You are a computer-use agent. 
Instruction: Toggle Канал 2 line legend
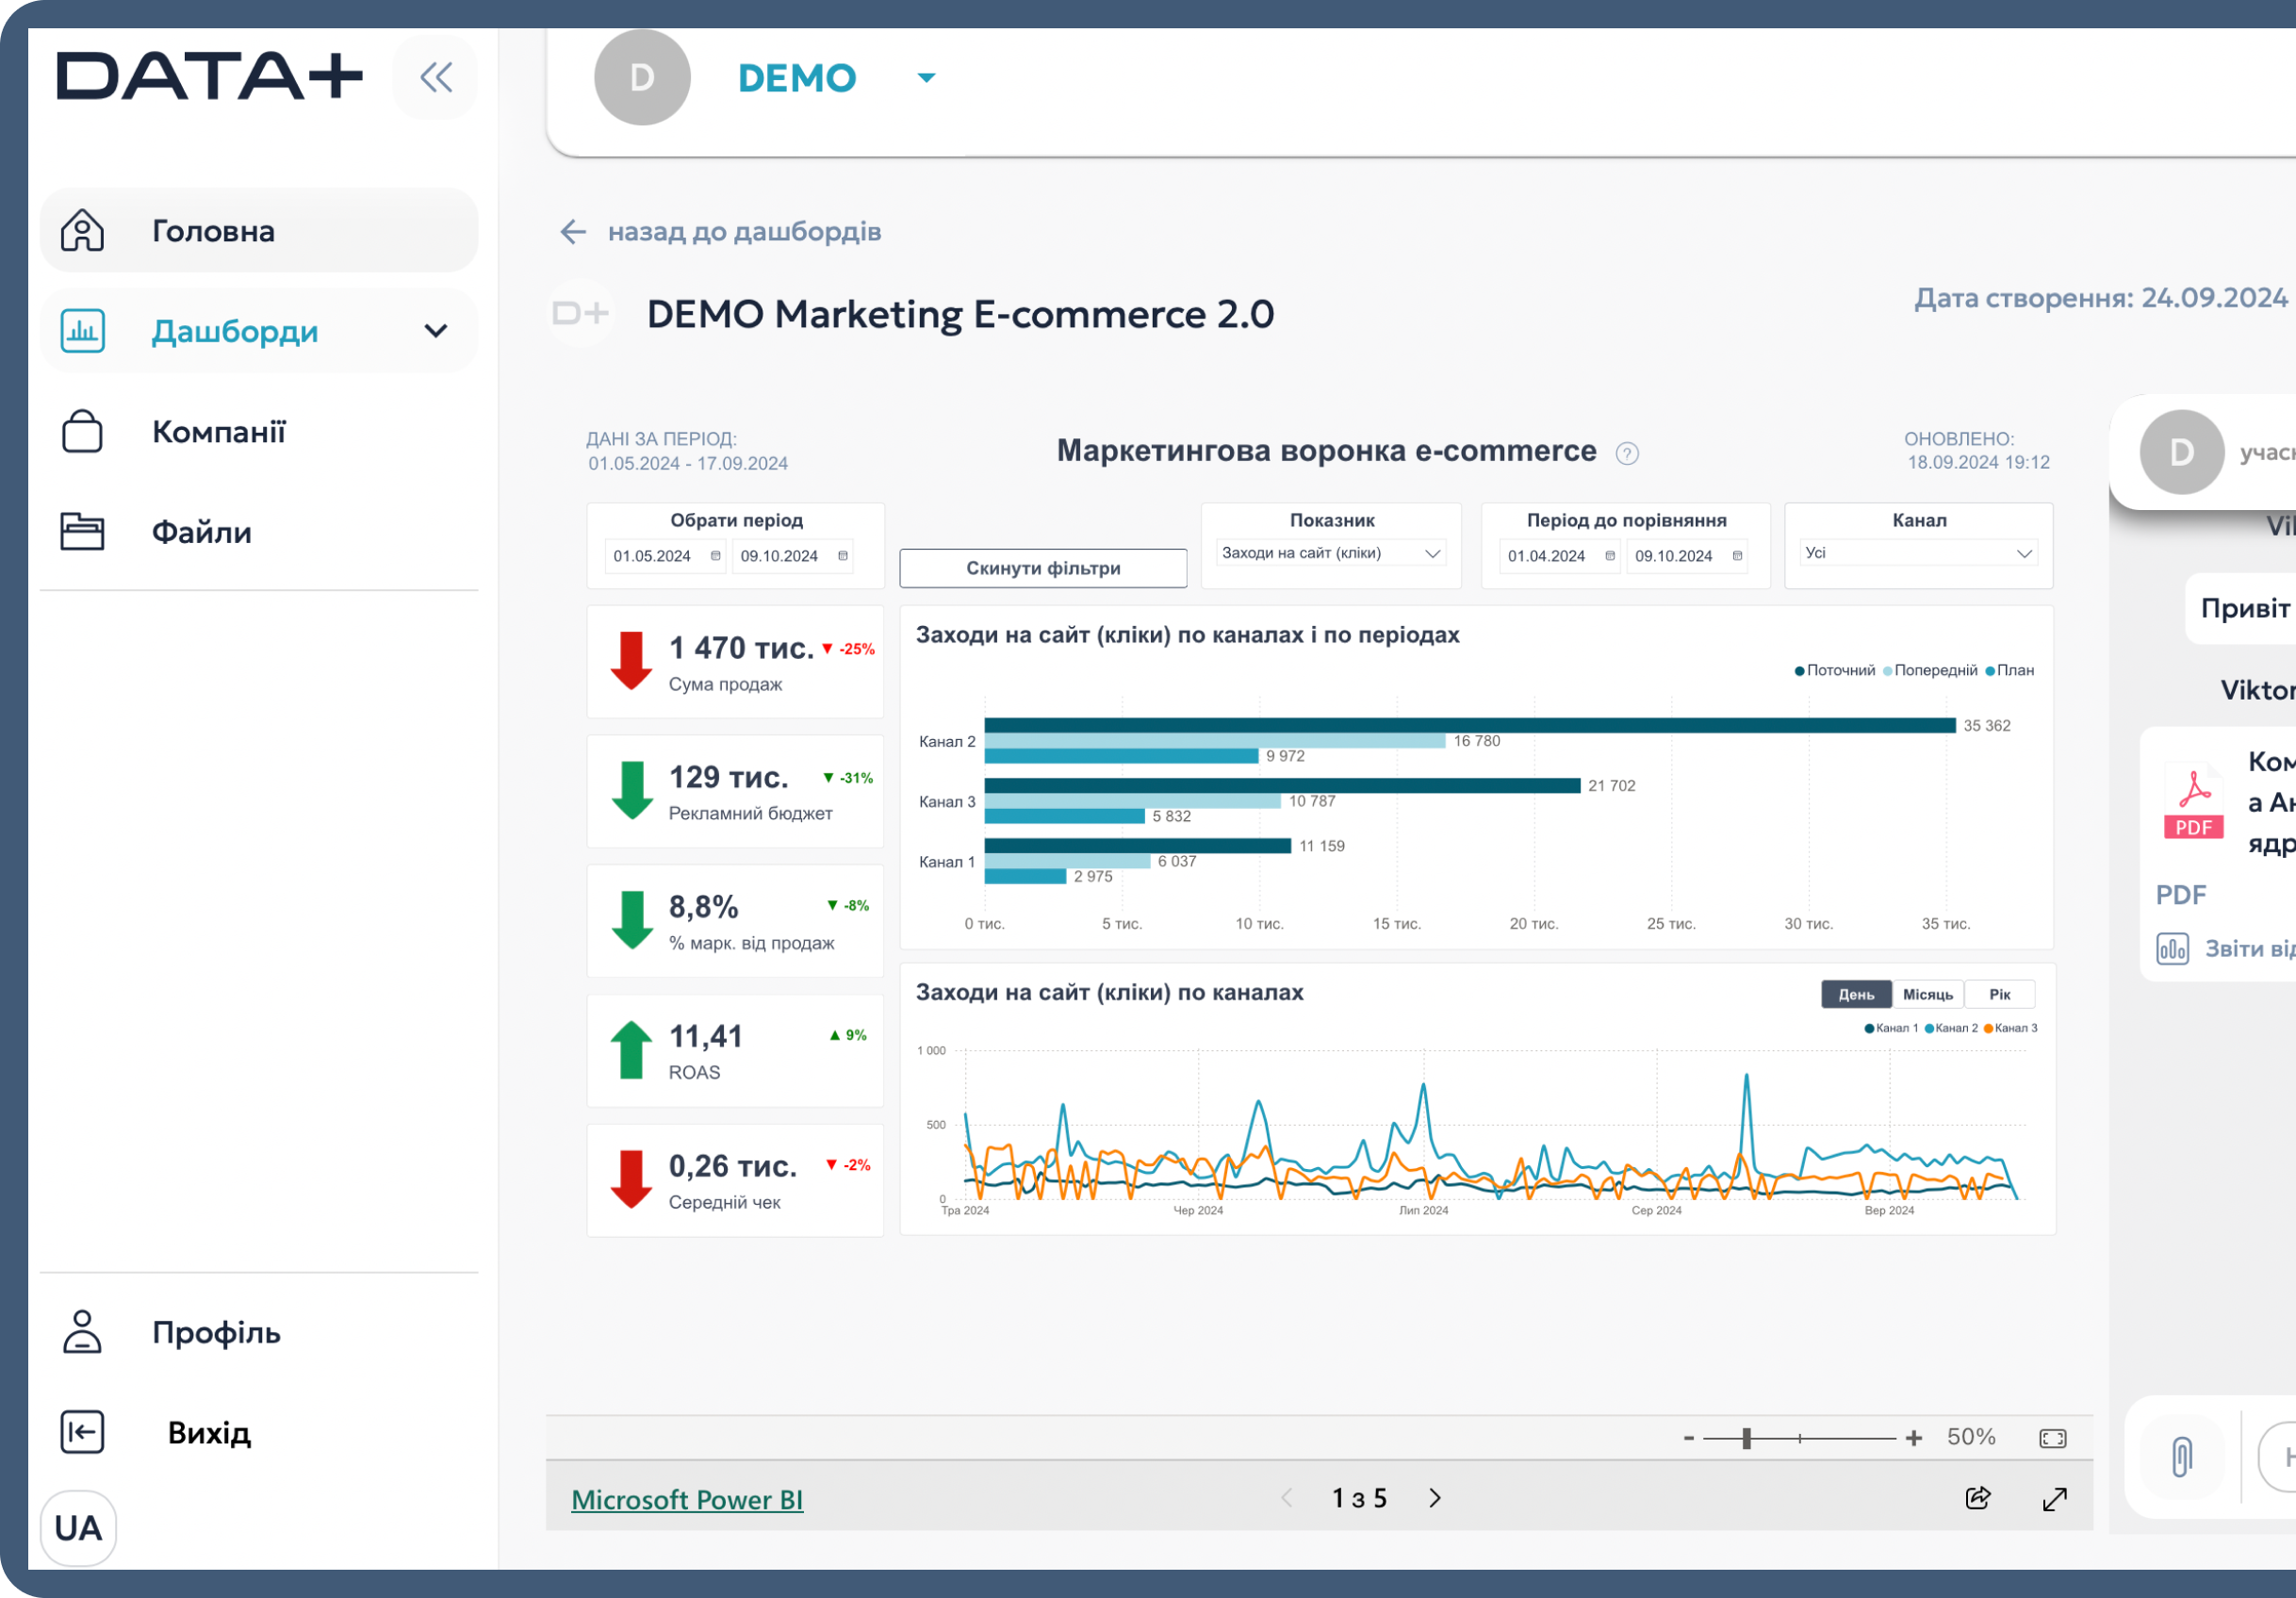click(1950, 1028)
